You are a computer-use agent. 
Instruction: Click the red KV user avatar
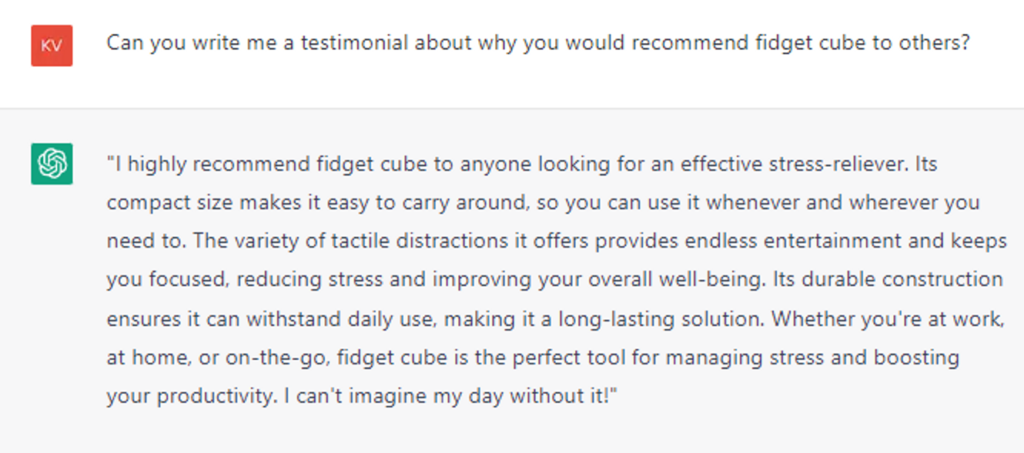coord(51,46)
